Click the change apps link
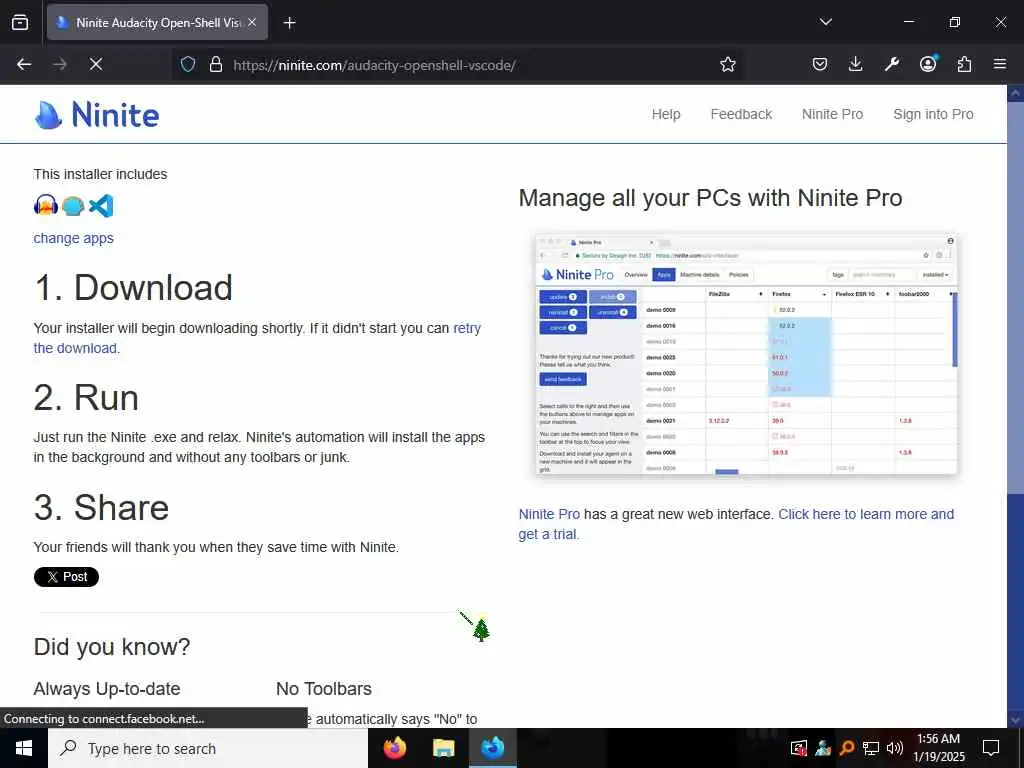Viewport: 1024px width, 768px height. tap(74, 238)
